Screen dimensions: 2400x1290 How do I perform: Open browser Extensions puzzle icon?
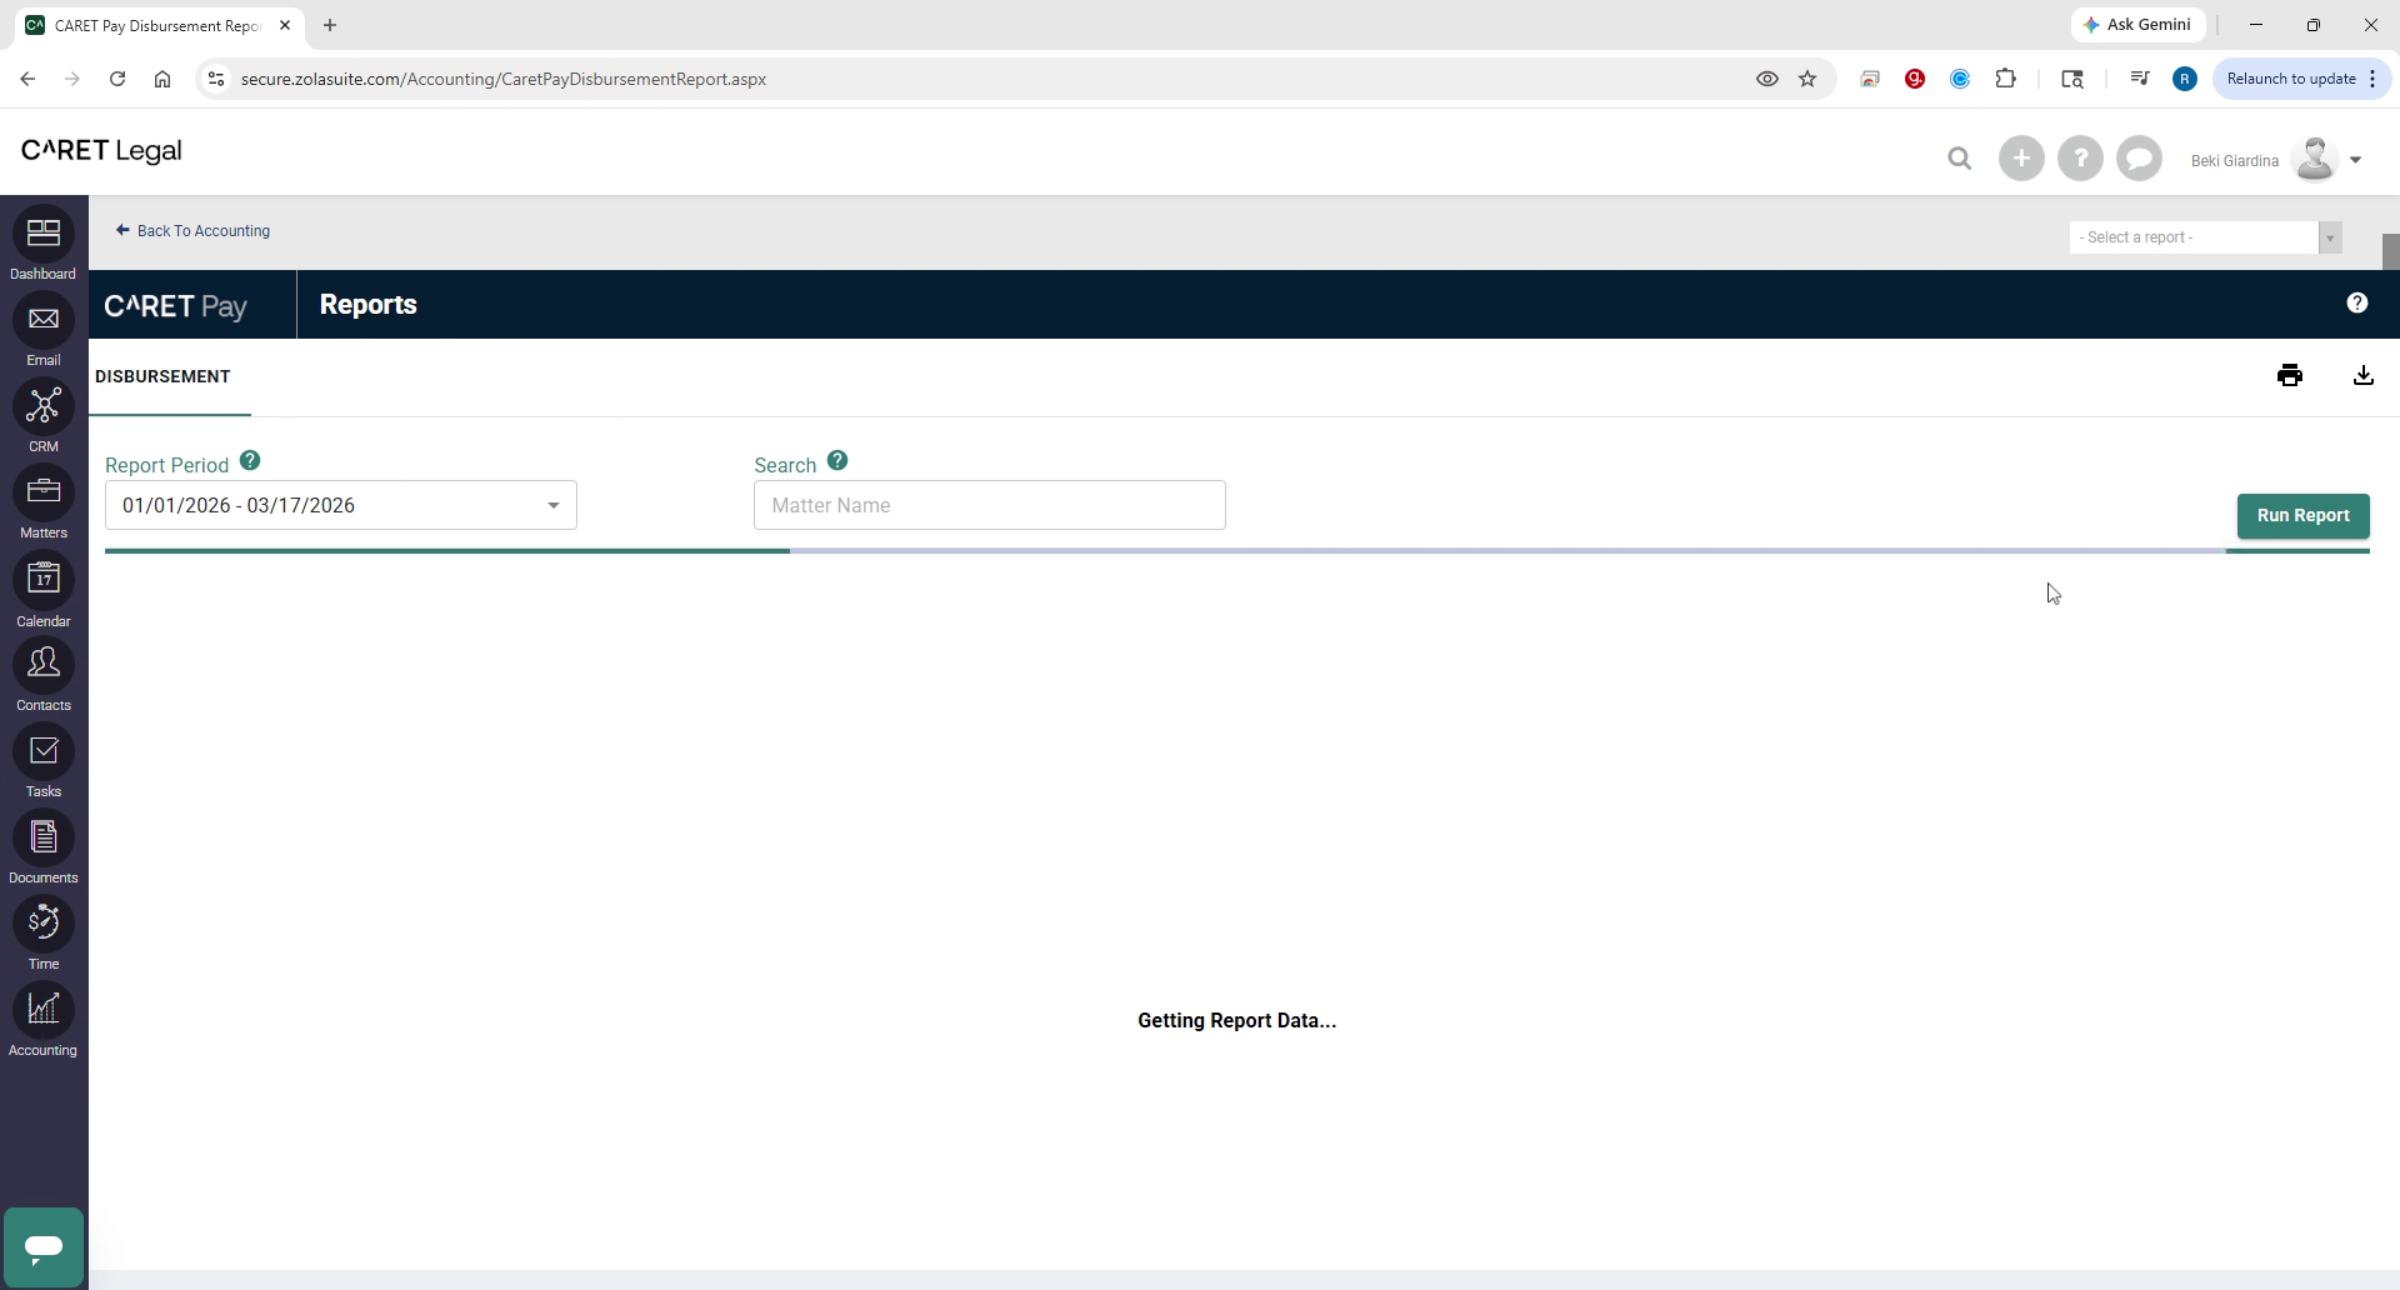(x=2005, y=79)
